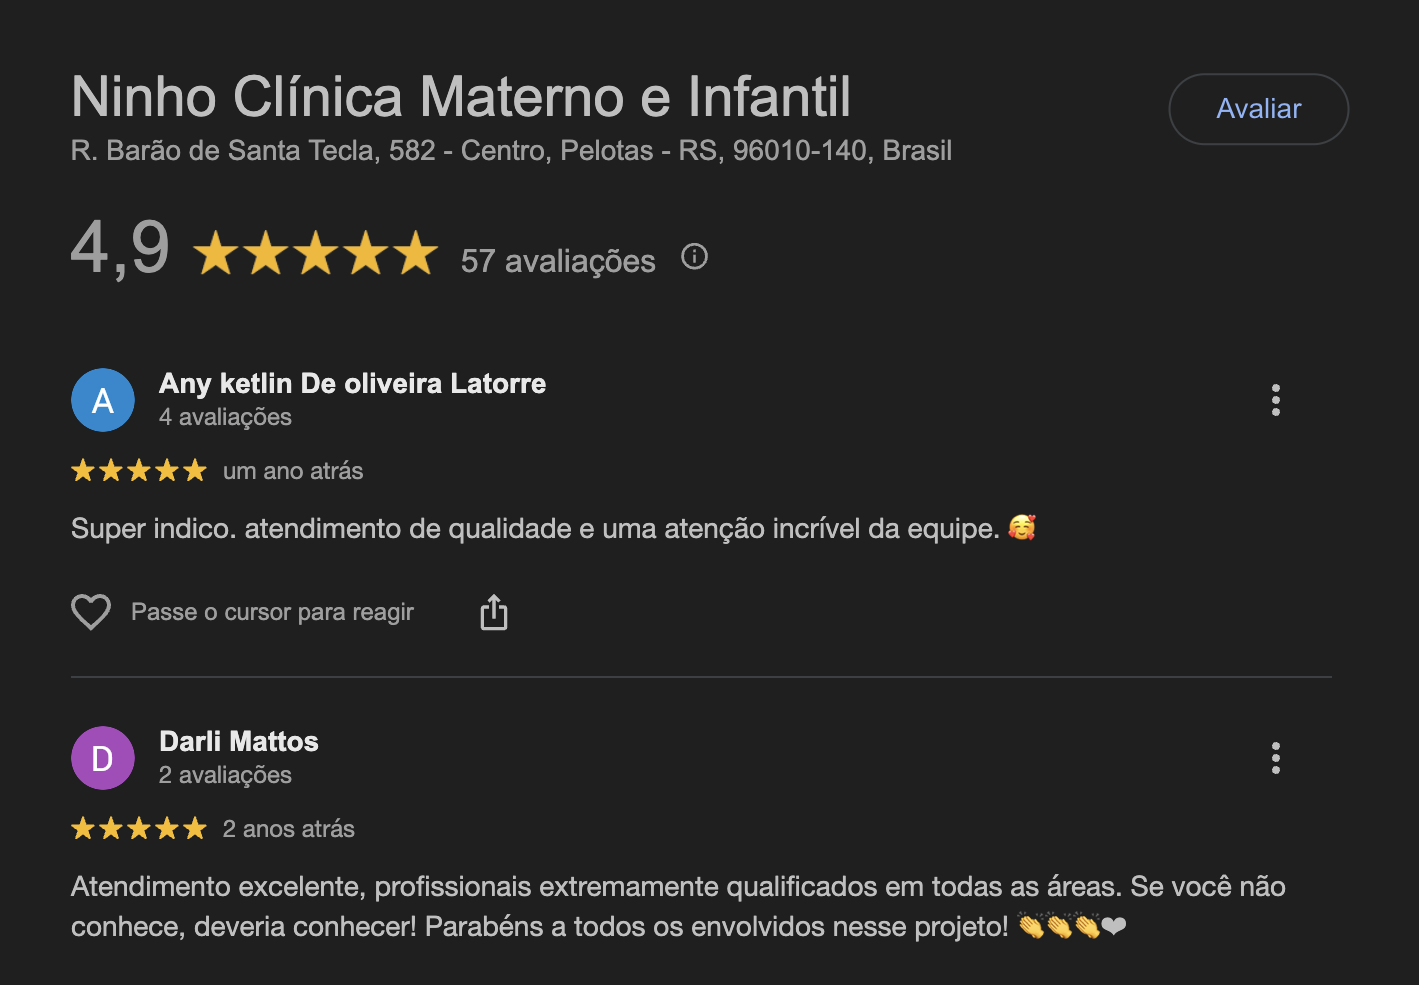
Task: Open info icon beside 57 avaliações
Action: [x=694, y=257]
